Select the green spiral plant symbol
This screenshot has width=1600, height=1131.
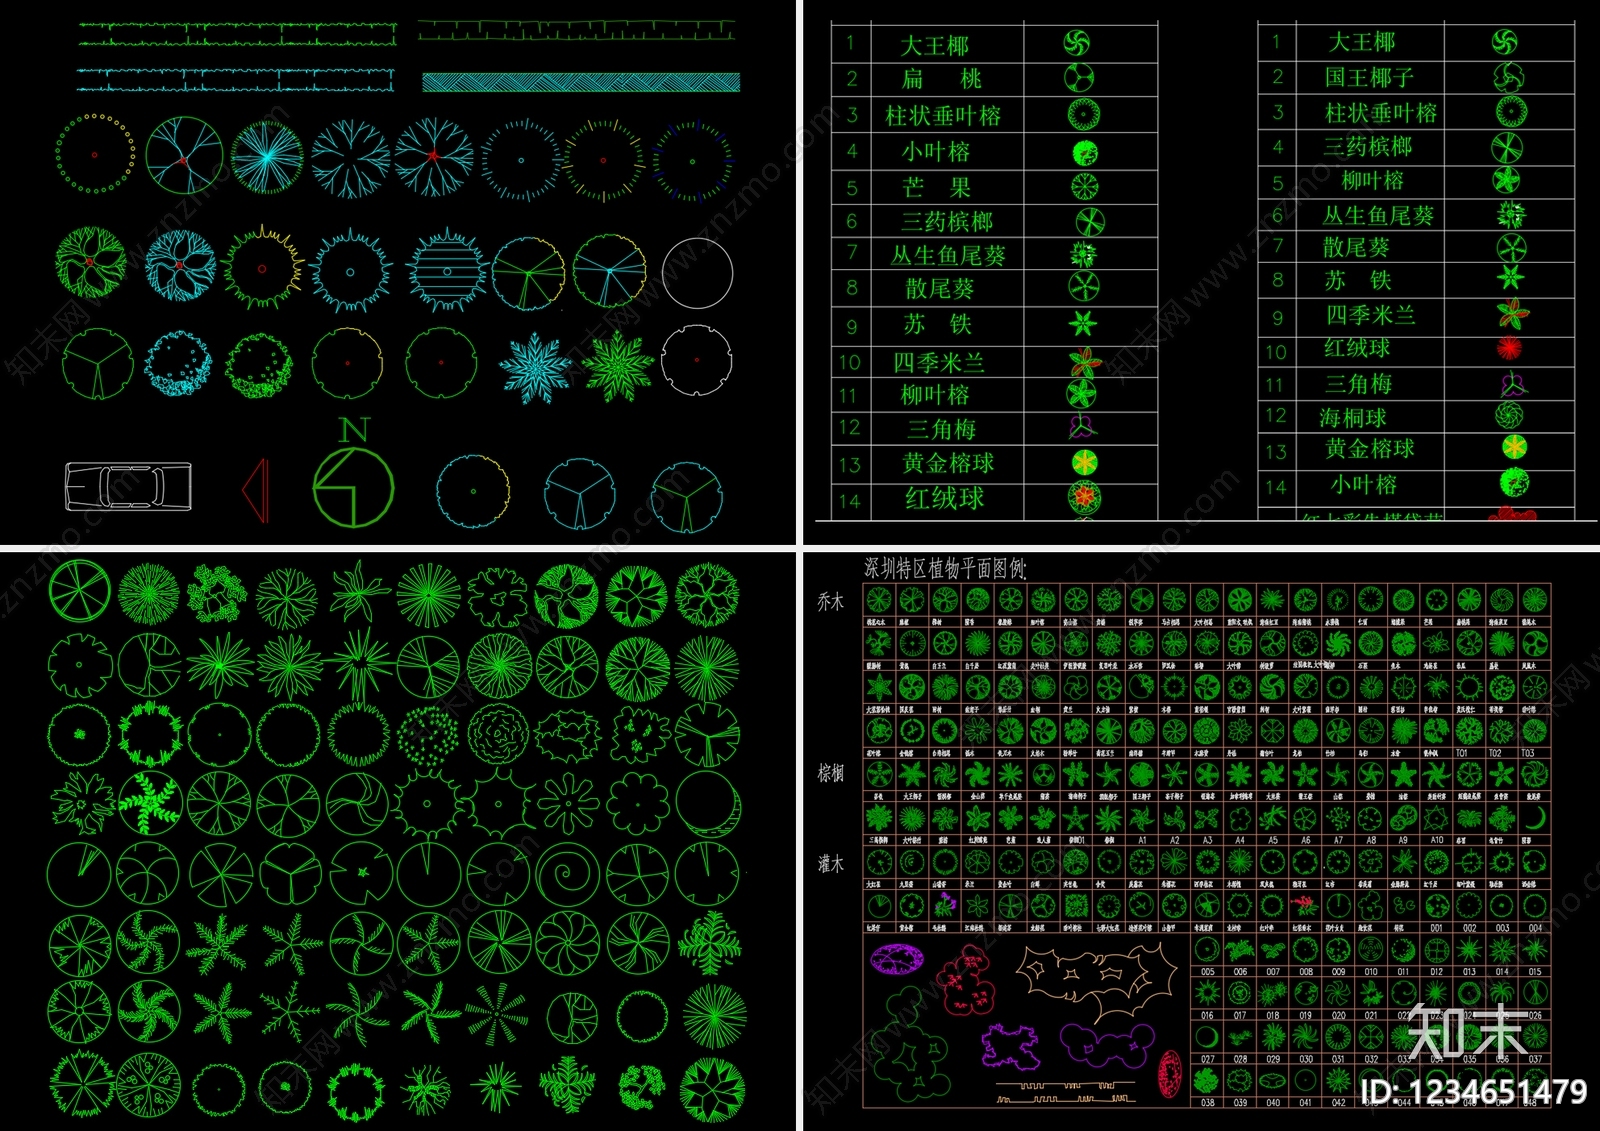point(567,873)
